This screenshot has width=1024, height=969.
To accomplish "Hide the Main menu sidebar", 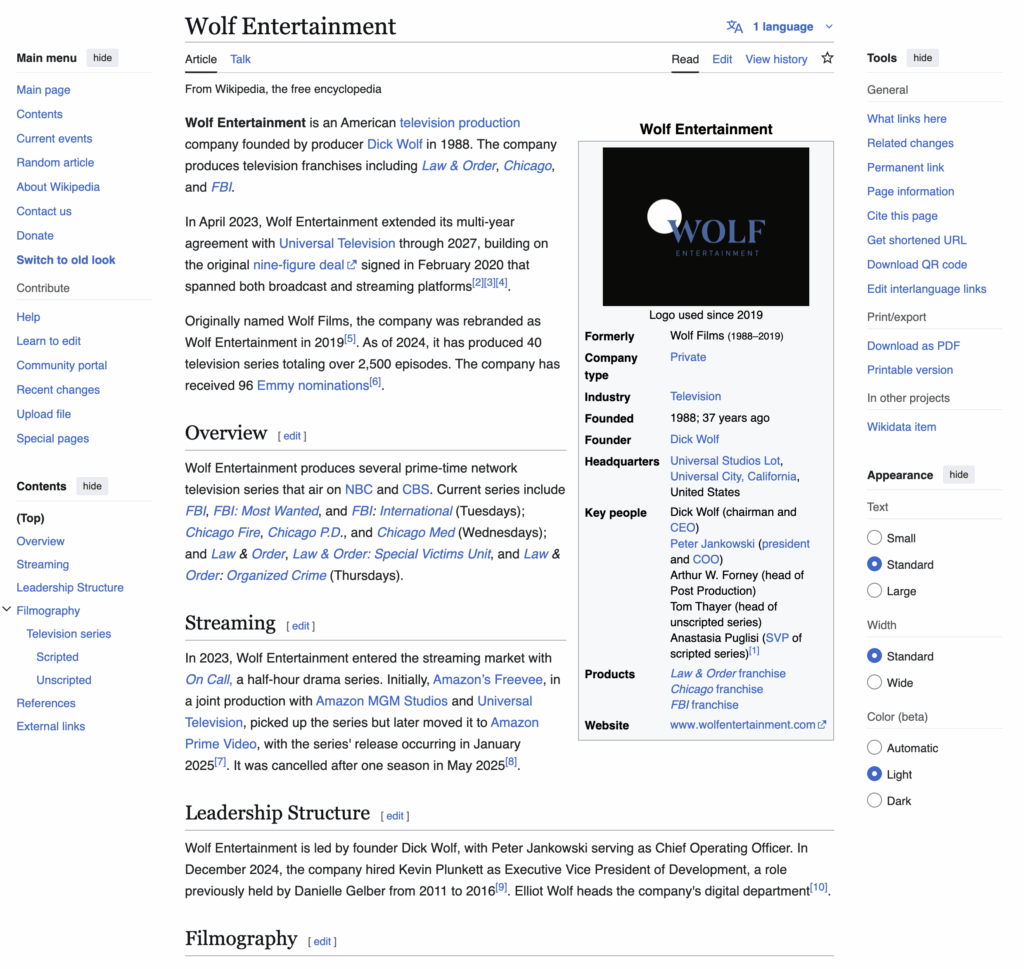I will tap(103, 58).
